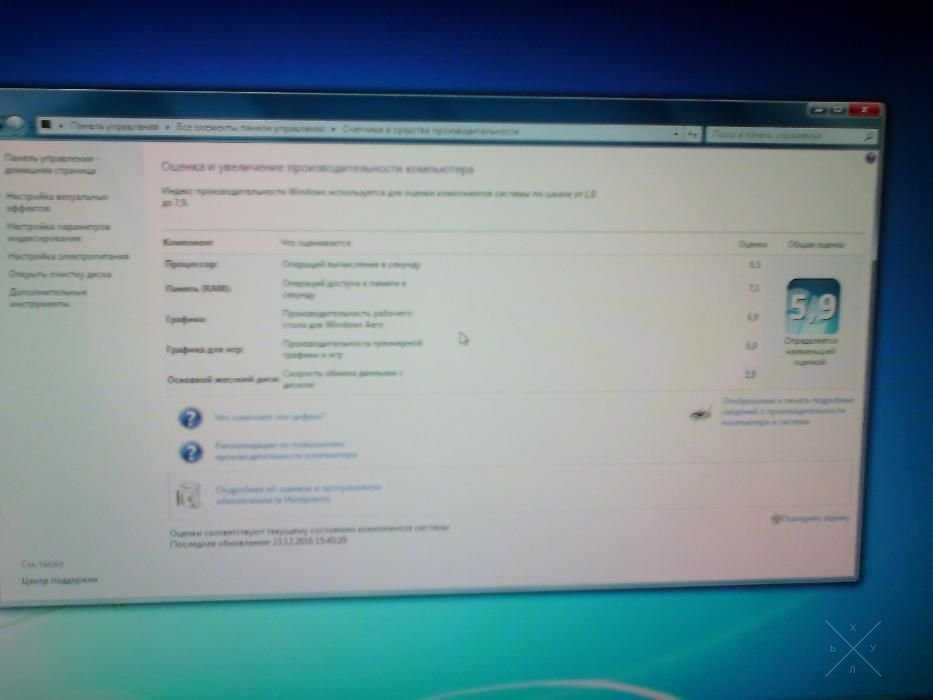This screenshot has width=933, height=700.
Task: Click the page heading 'Оценка и увеличение производительности компьютера'
Action: (x=318, y=168)
